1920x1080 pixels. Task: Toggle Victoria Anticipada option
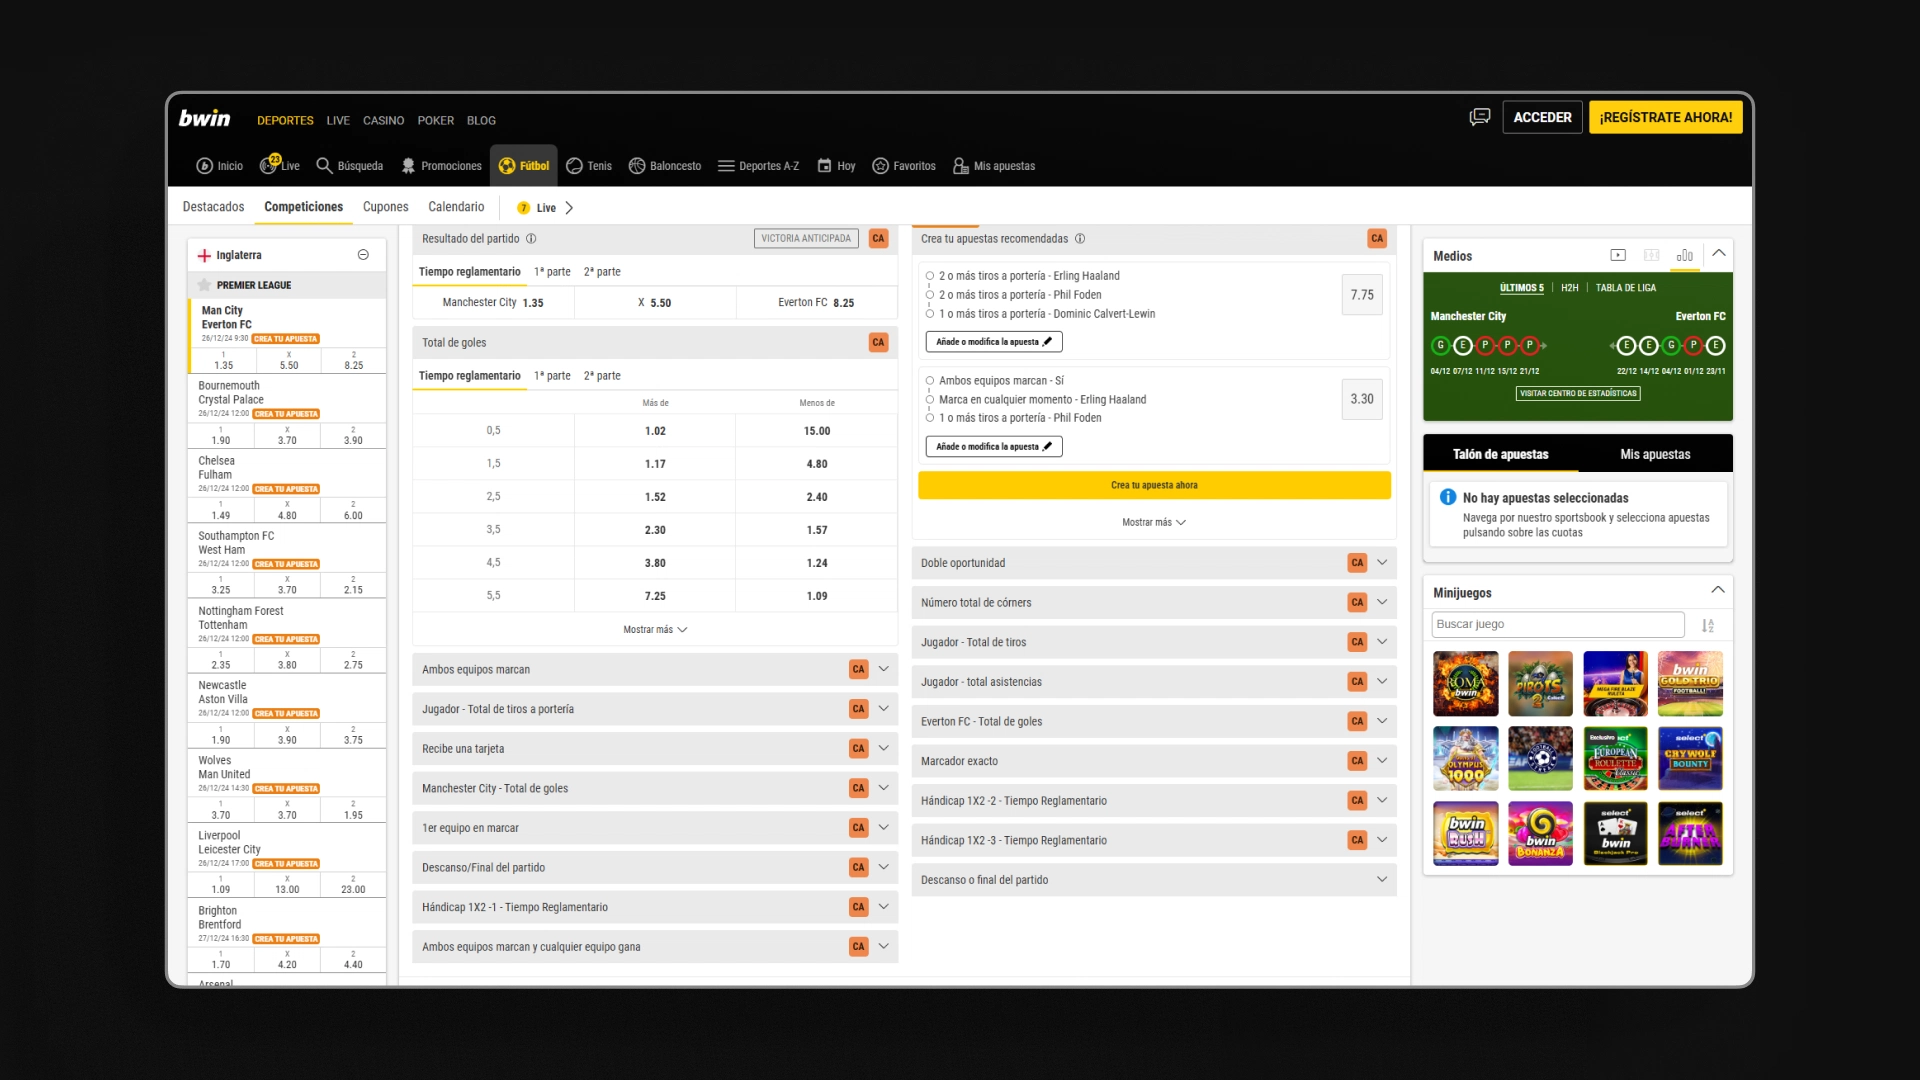point(806,239)
